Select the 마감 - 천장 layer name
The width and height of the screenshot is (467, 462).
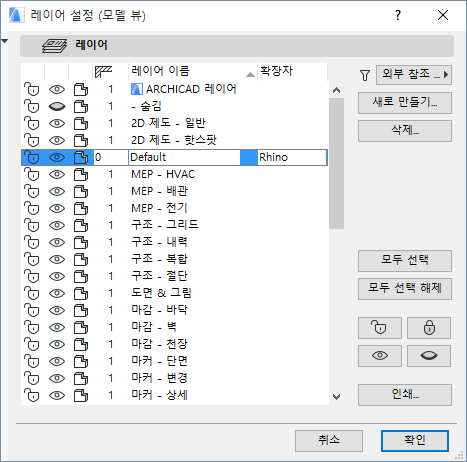(159, 344)
